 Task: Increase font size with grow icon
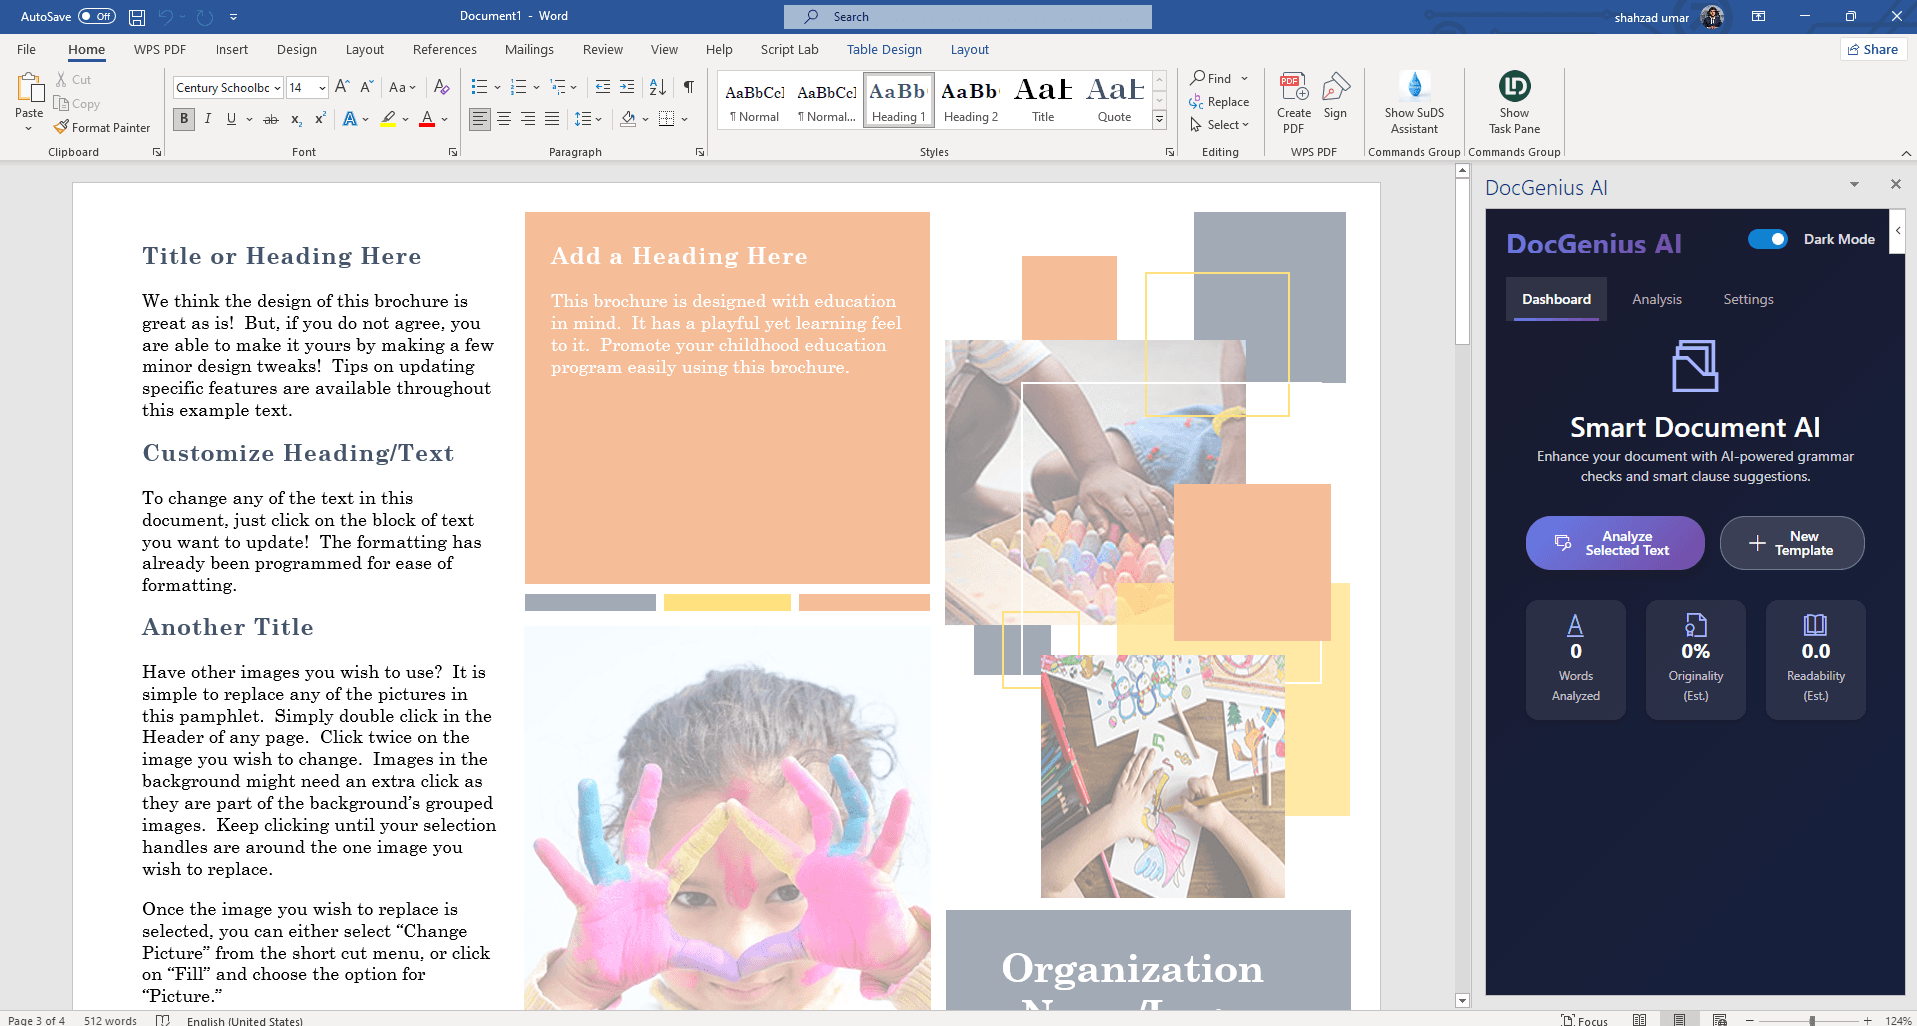click(x=342, y=87)
